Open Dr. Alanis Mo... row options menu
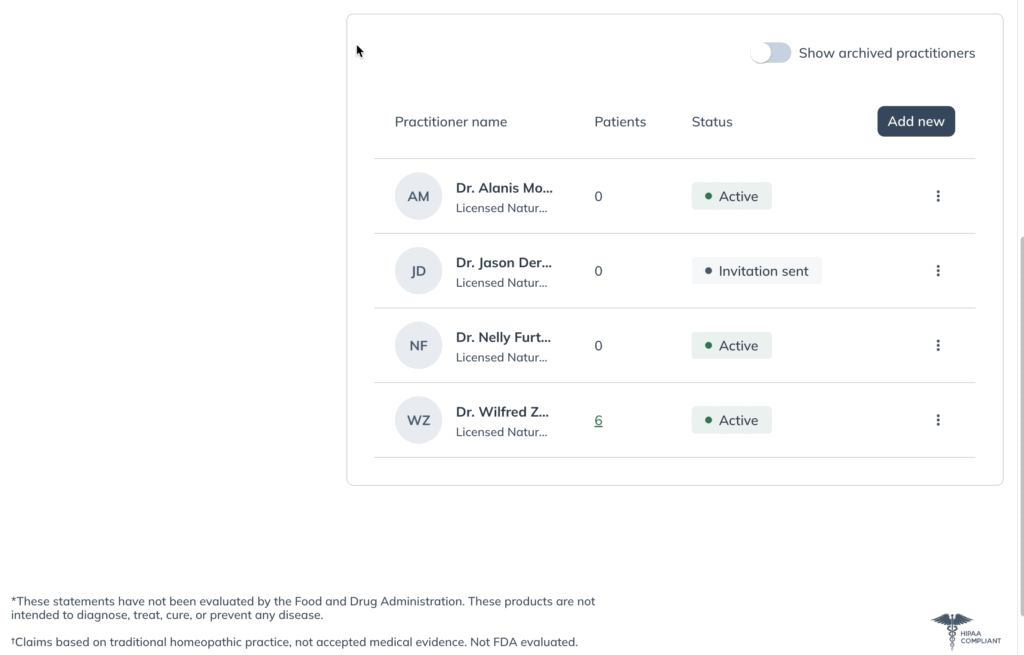The height and width of the screenshot is (655, 1024). click(938, 196)
